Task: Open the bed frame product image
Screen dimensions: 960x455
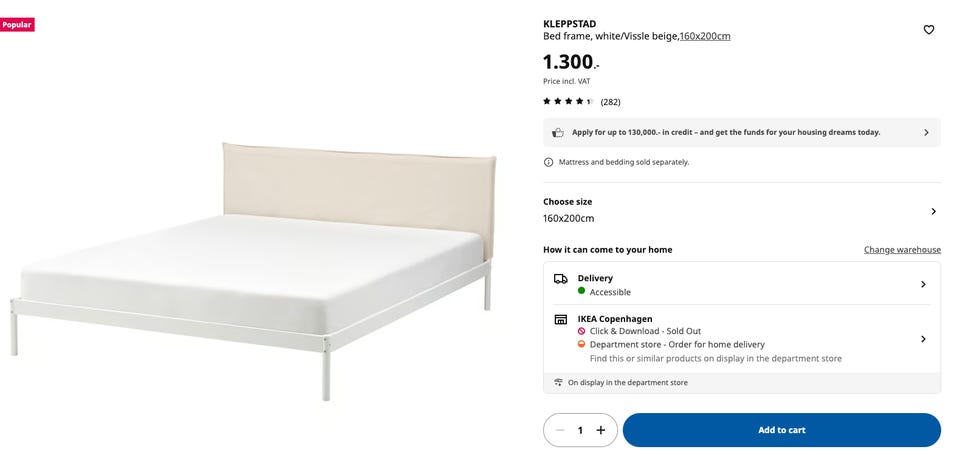Action: coord(251,269)
